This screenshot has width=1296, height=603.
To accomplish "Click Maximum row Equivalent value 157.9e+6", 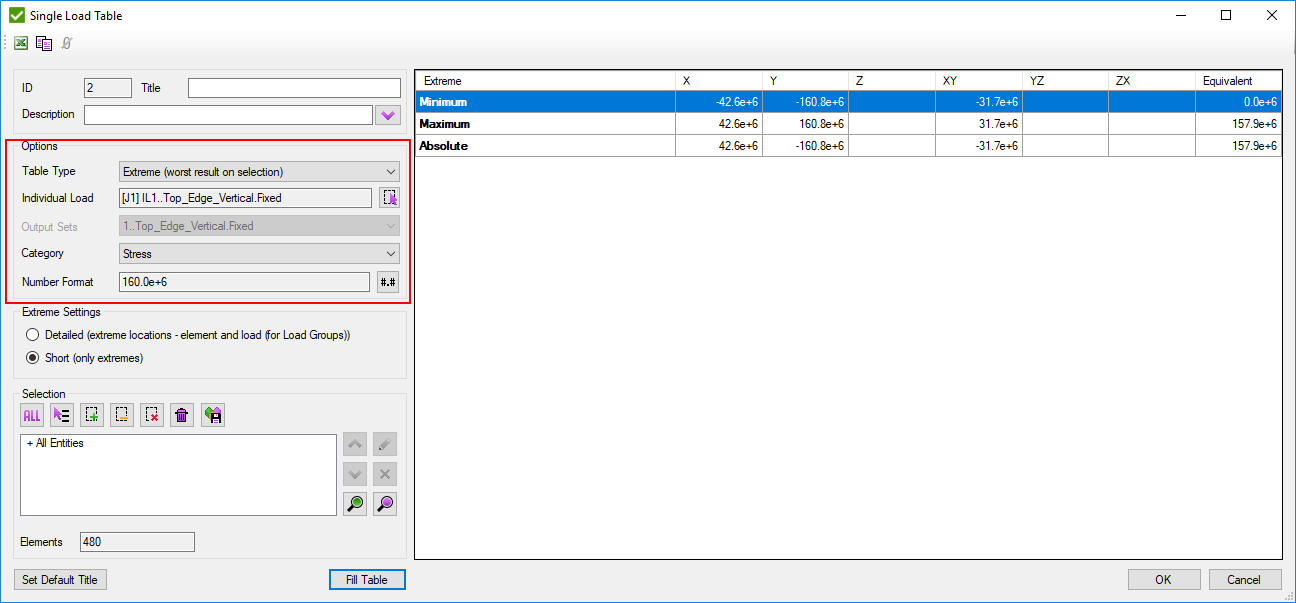I will (1238, 124).
